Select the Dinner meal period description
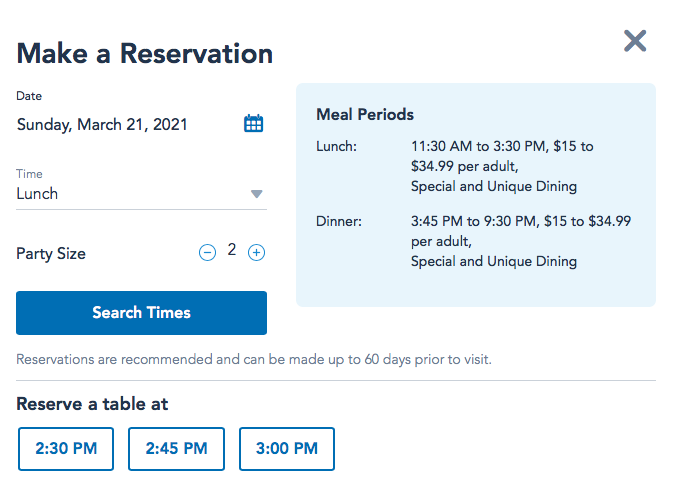678x499 pixels. click(x=521, y=241)
